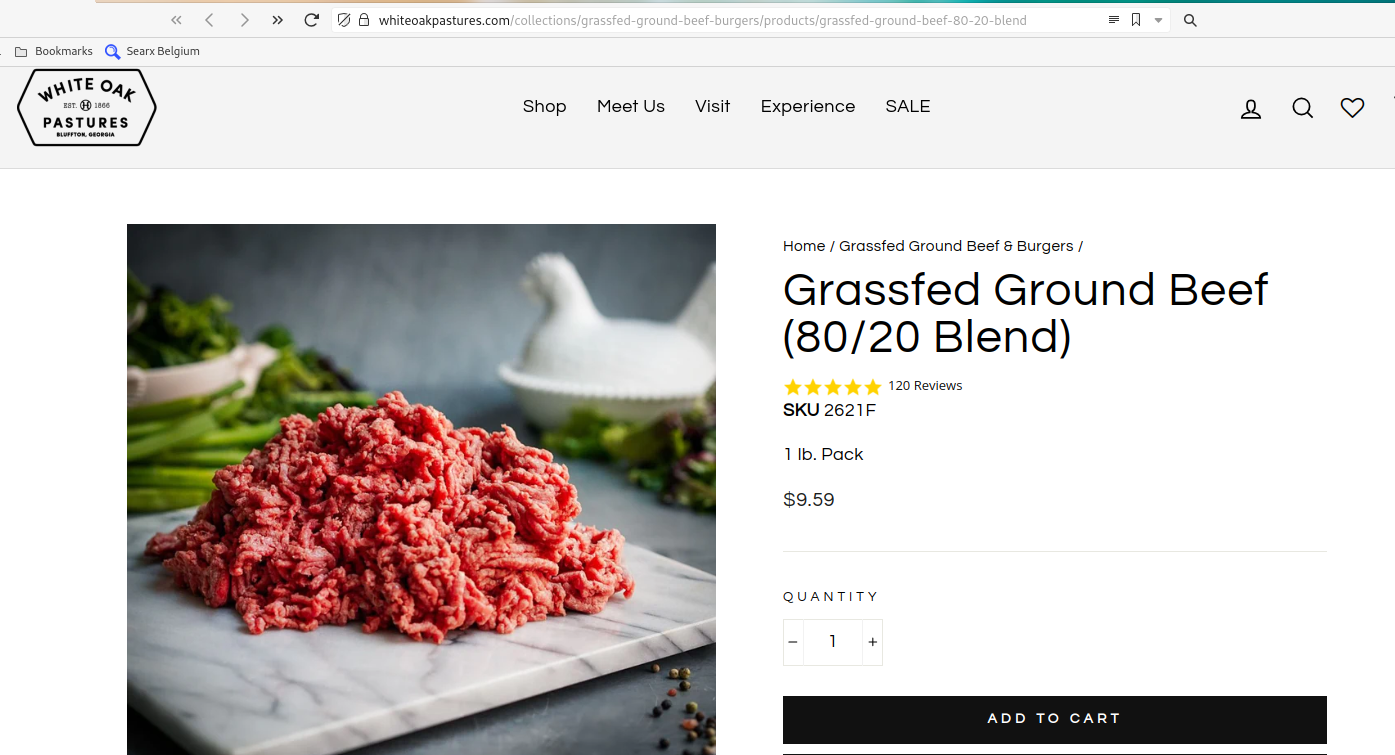Toggle the bookmark icon in the address bar
This screenshot has width=1395, height=755.
coord(1136,20)
